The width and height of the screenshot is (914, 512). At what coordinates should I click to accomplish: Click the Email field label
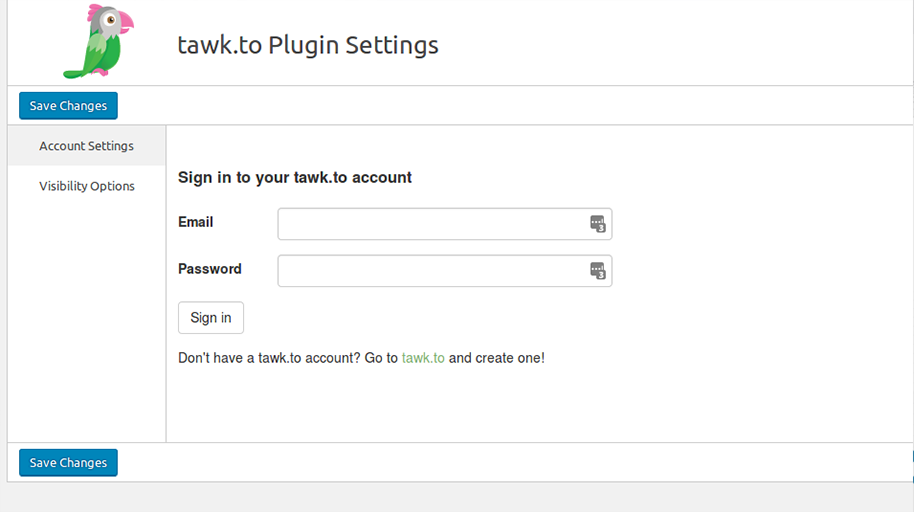195,222
